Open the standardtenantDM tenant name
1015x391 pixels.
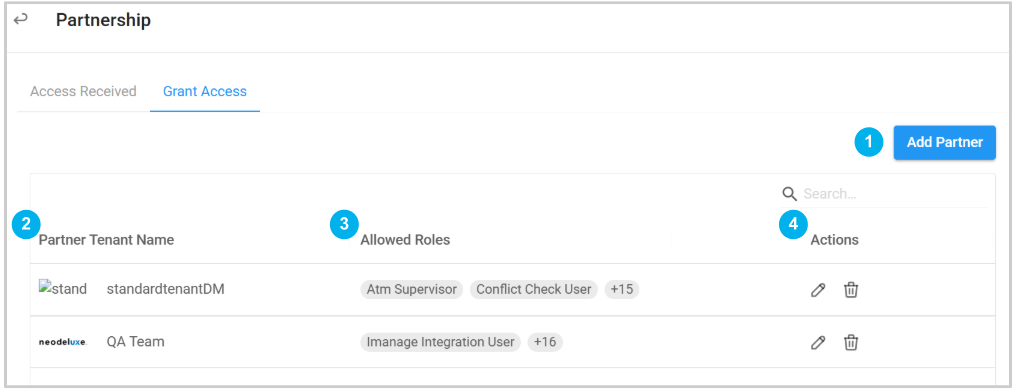(166, 289)
